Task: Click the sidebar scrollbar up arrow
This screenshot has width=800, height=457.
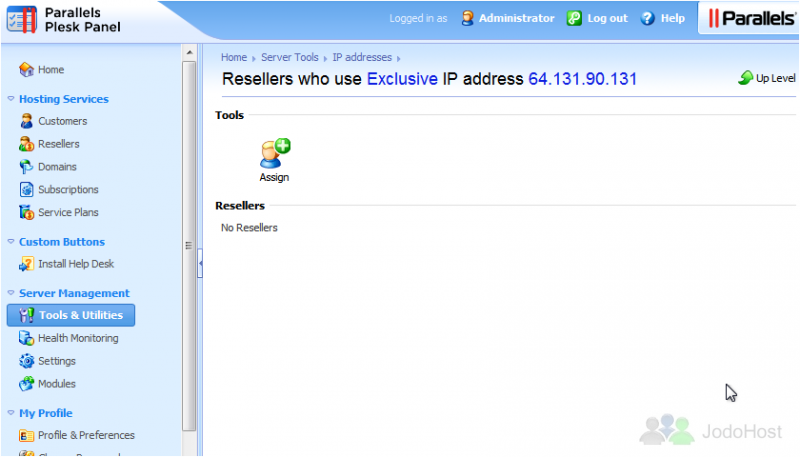Action: point(189,53)
